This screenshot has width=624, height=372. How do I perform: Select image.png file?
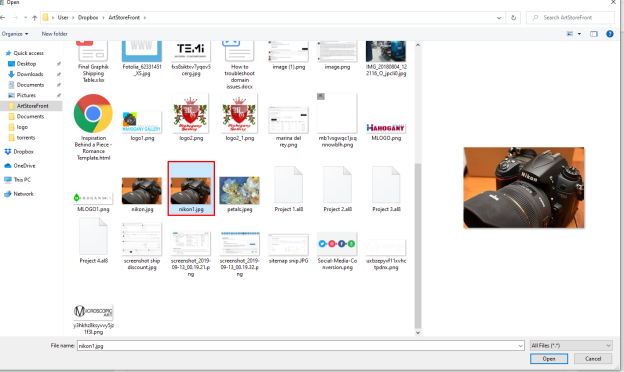point(337,56)
